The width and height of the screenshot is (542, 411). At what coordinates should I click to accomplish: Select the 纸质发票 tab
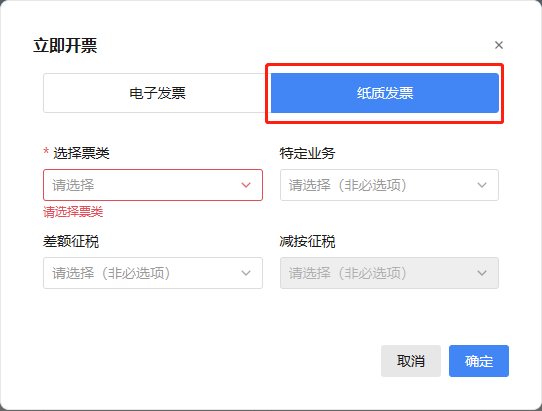coord(385,93)
